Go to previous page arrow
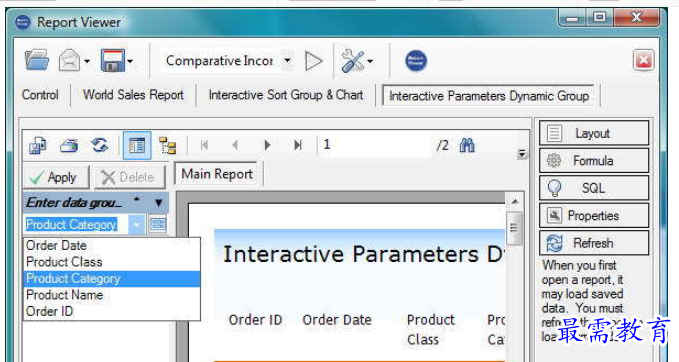This screenshot has width=679, height=362. [x=235, y=145]
